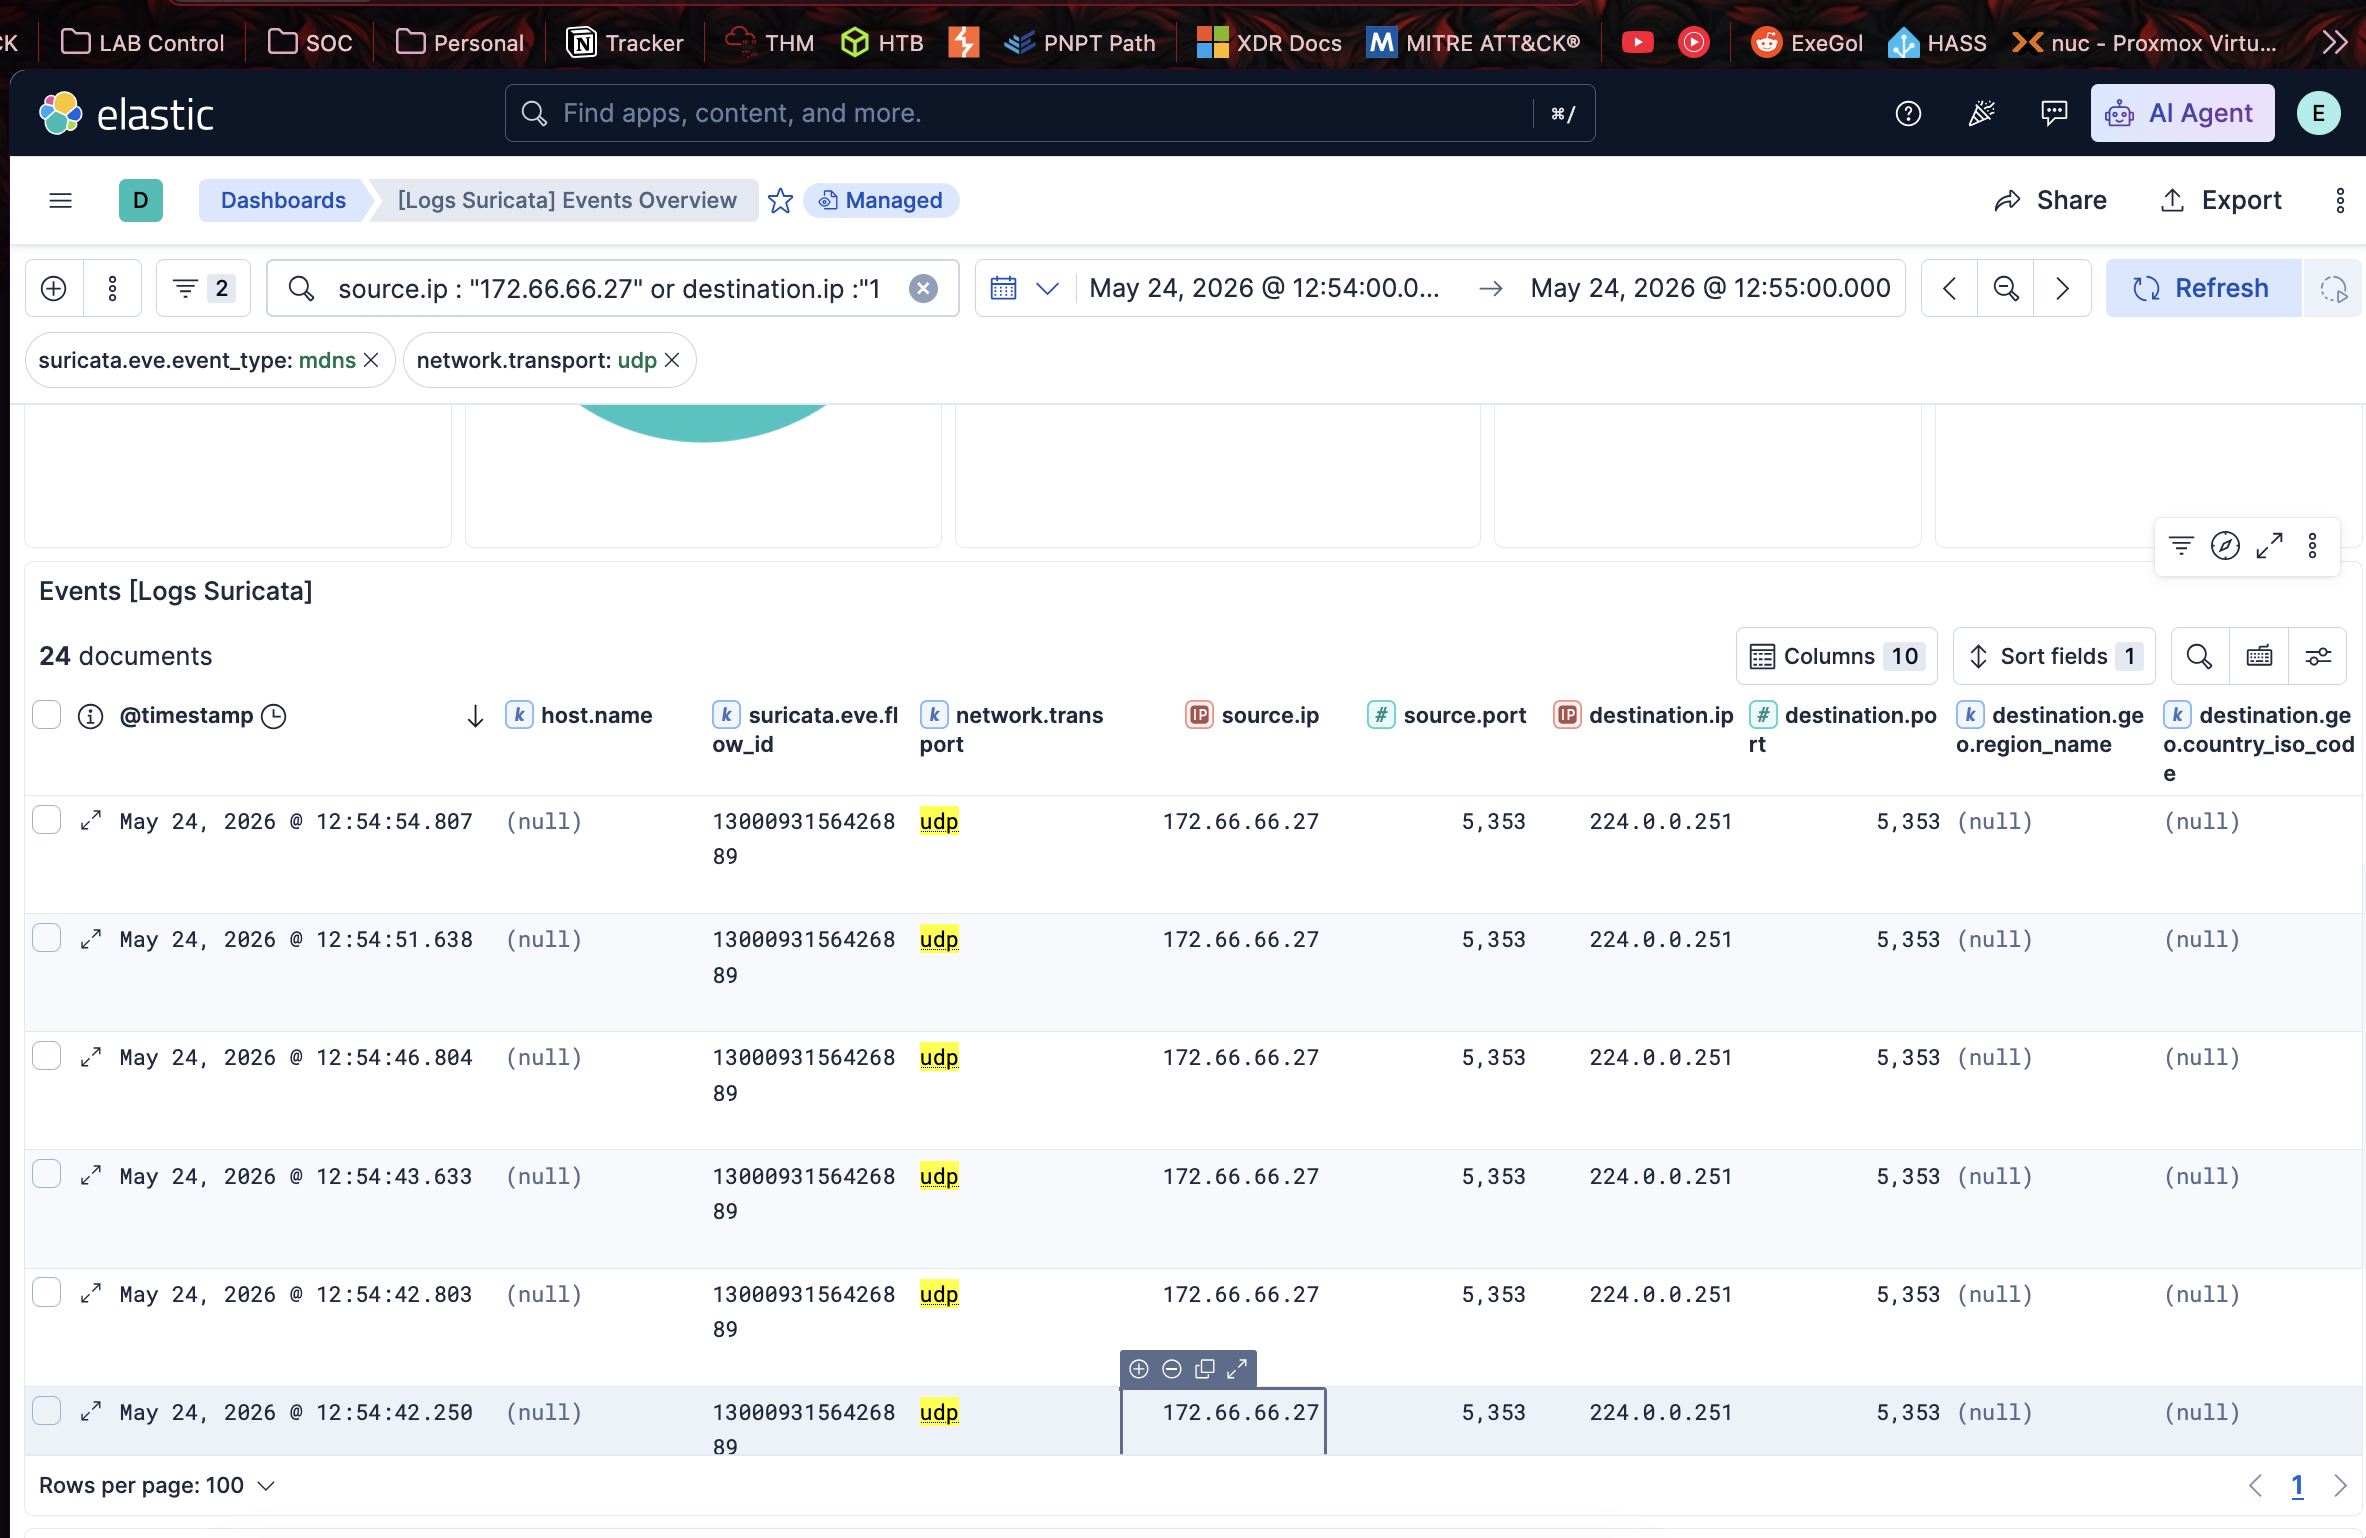Toggle @timestamp sort direction arrow

475,716
